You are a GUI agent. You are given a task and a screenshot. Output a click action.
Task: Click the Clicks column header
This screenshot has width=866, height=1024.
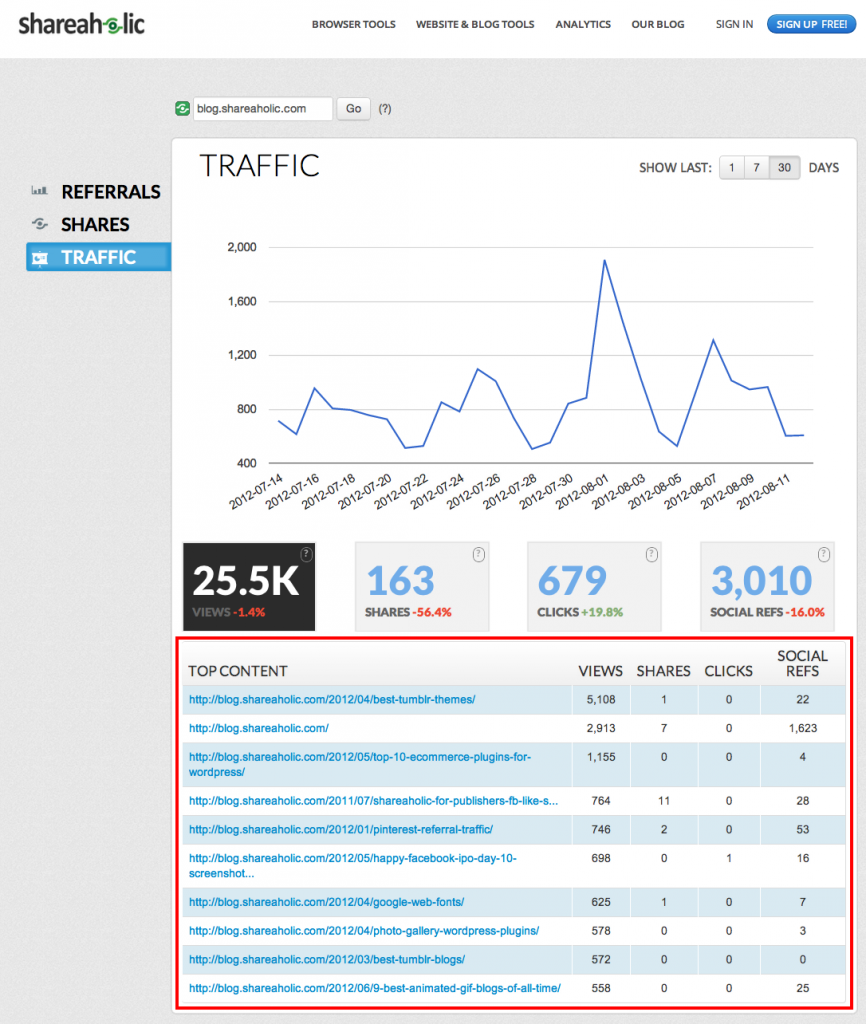[x=728, y=671]
